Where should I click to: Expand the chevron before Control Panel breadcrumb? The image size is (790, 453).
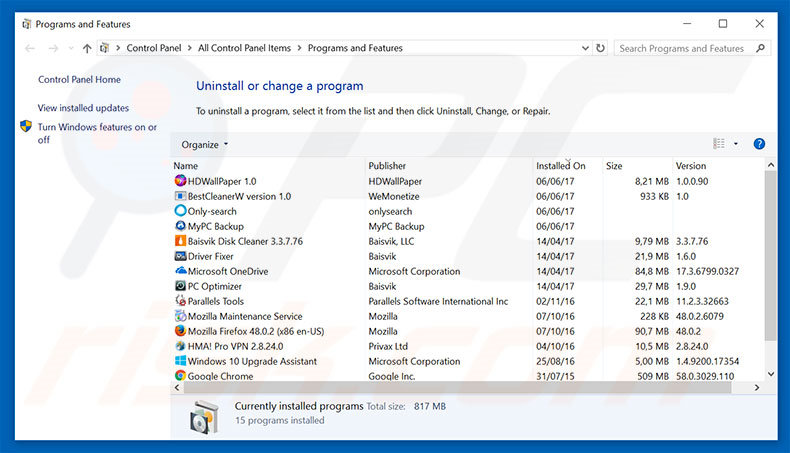click(x=118, y=48)
